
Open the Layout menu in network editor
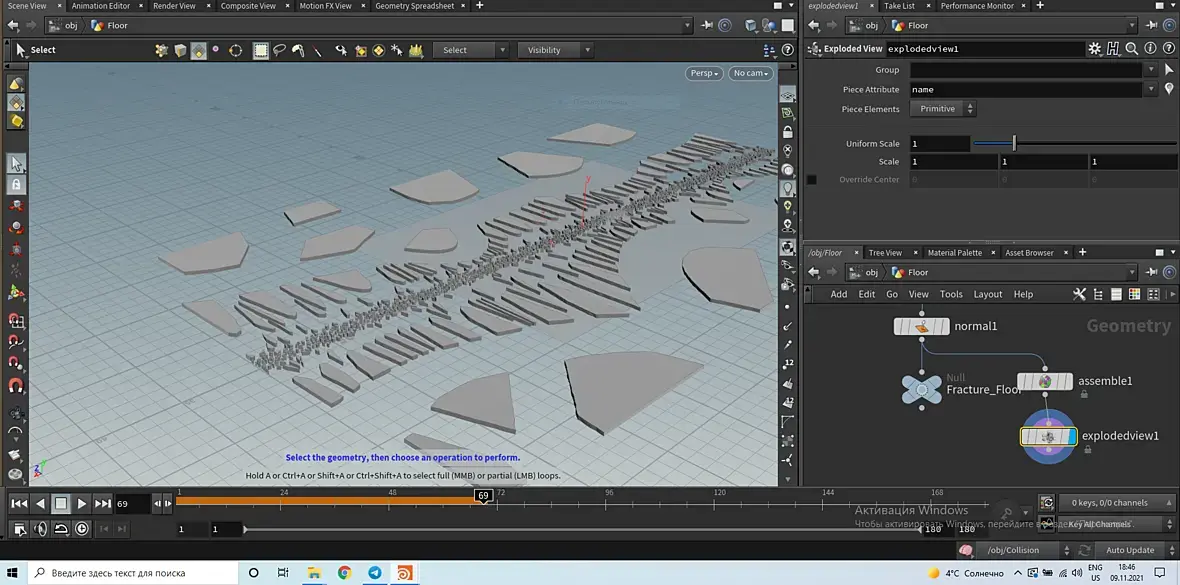pos(987,294)
